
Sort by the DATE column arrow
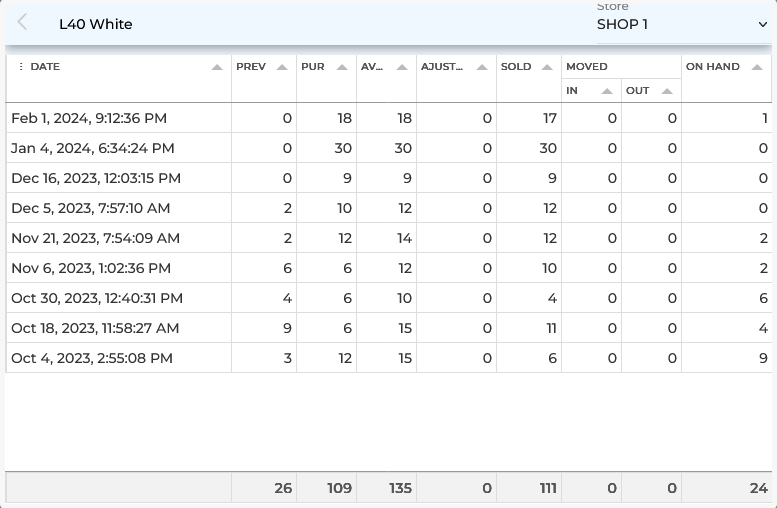(x=217, y=67)
